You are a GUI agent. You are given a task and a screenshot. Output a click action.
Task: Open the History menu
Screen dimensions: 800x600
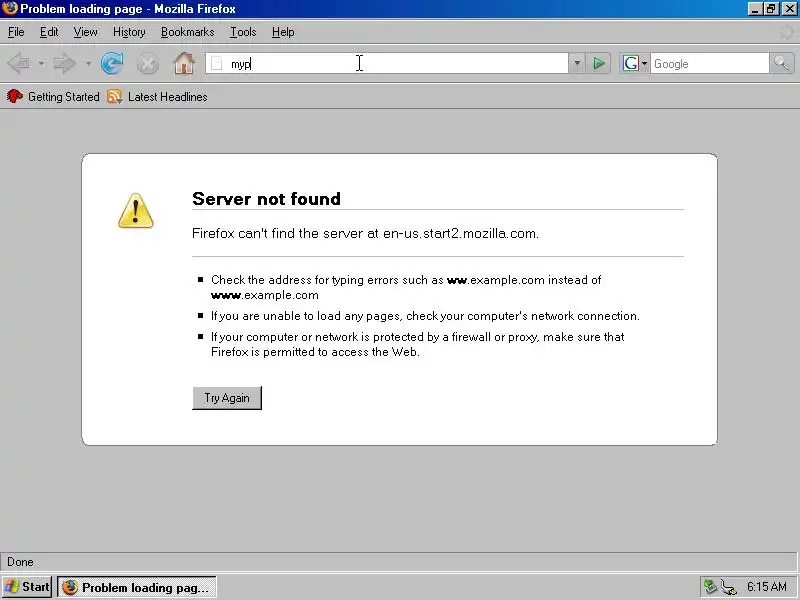(x=129, y=32)
